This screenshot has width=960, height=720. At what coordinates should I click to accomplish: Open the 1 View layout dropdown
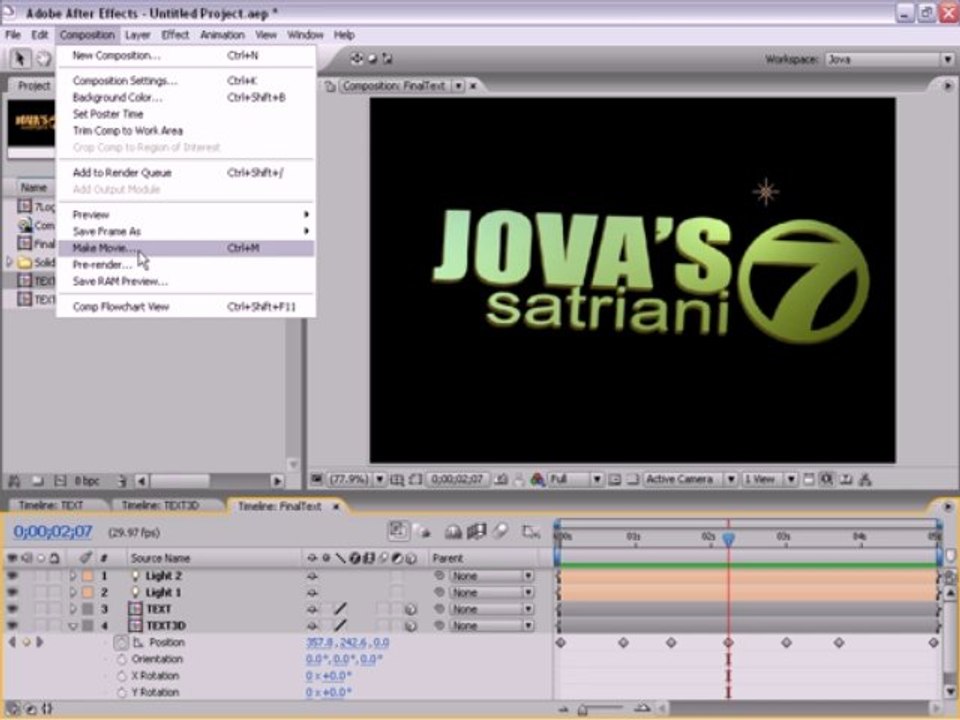(x=769, y=479)
